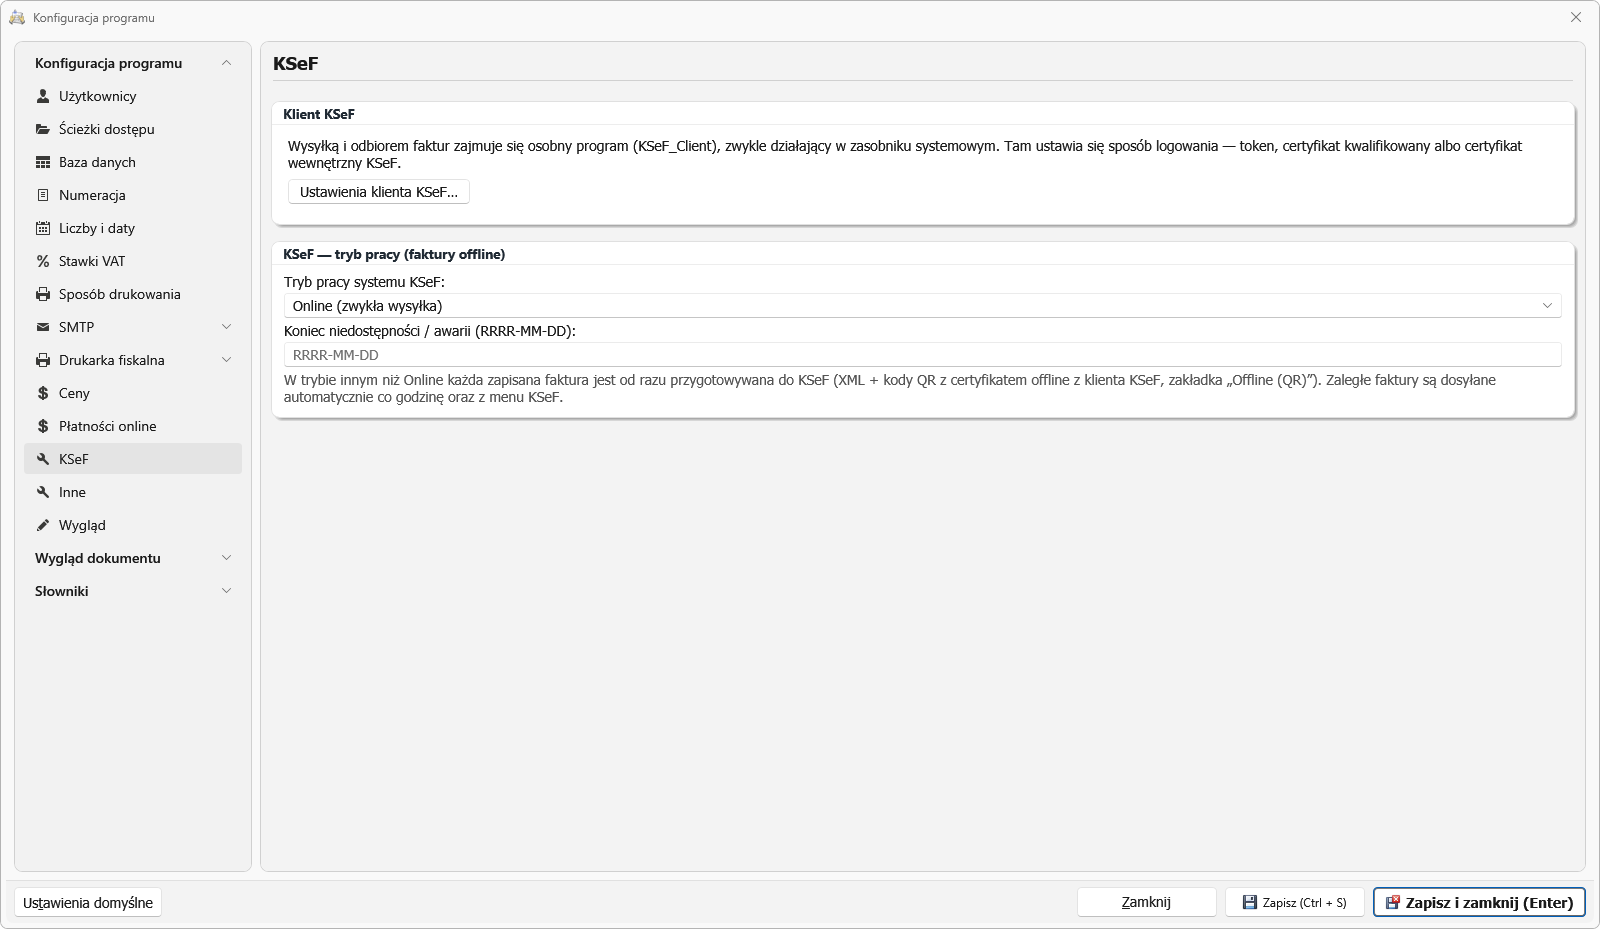Viewport: 1600px width, 929px height.
Task: Click the app icon in the title bar
Action: click(x=17, y=17)
